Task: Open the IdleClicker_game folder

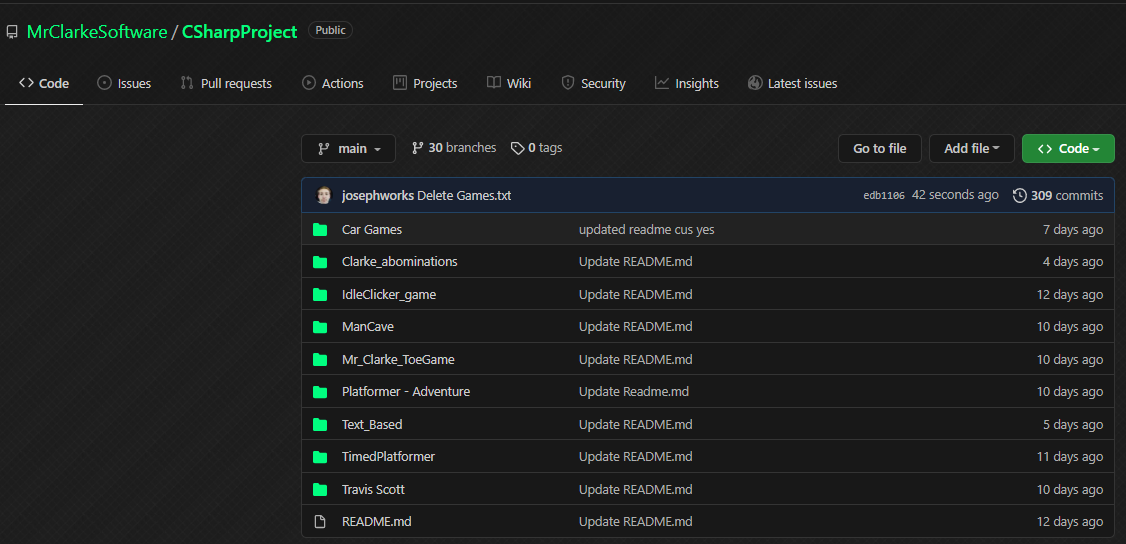Action: (x=388, y=294)
